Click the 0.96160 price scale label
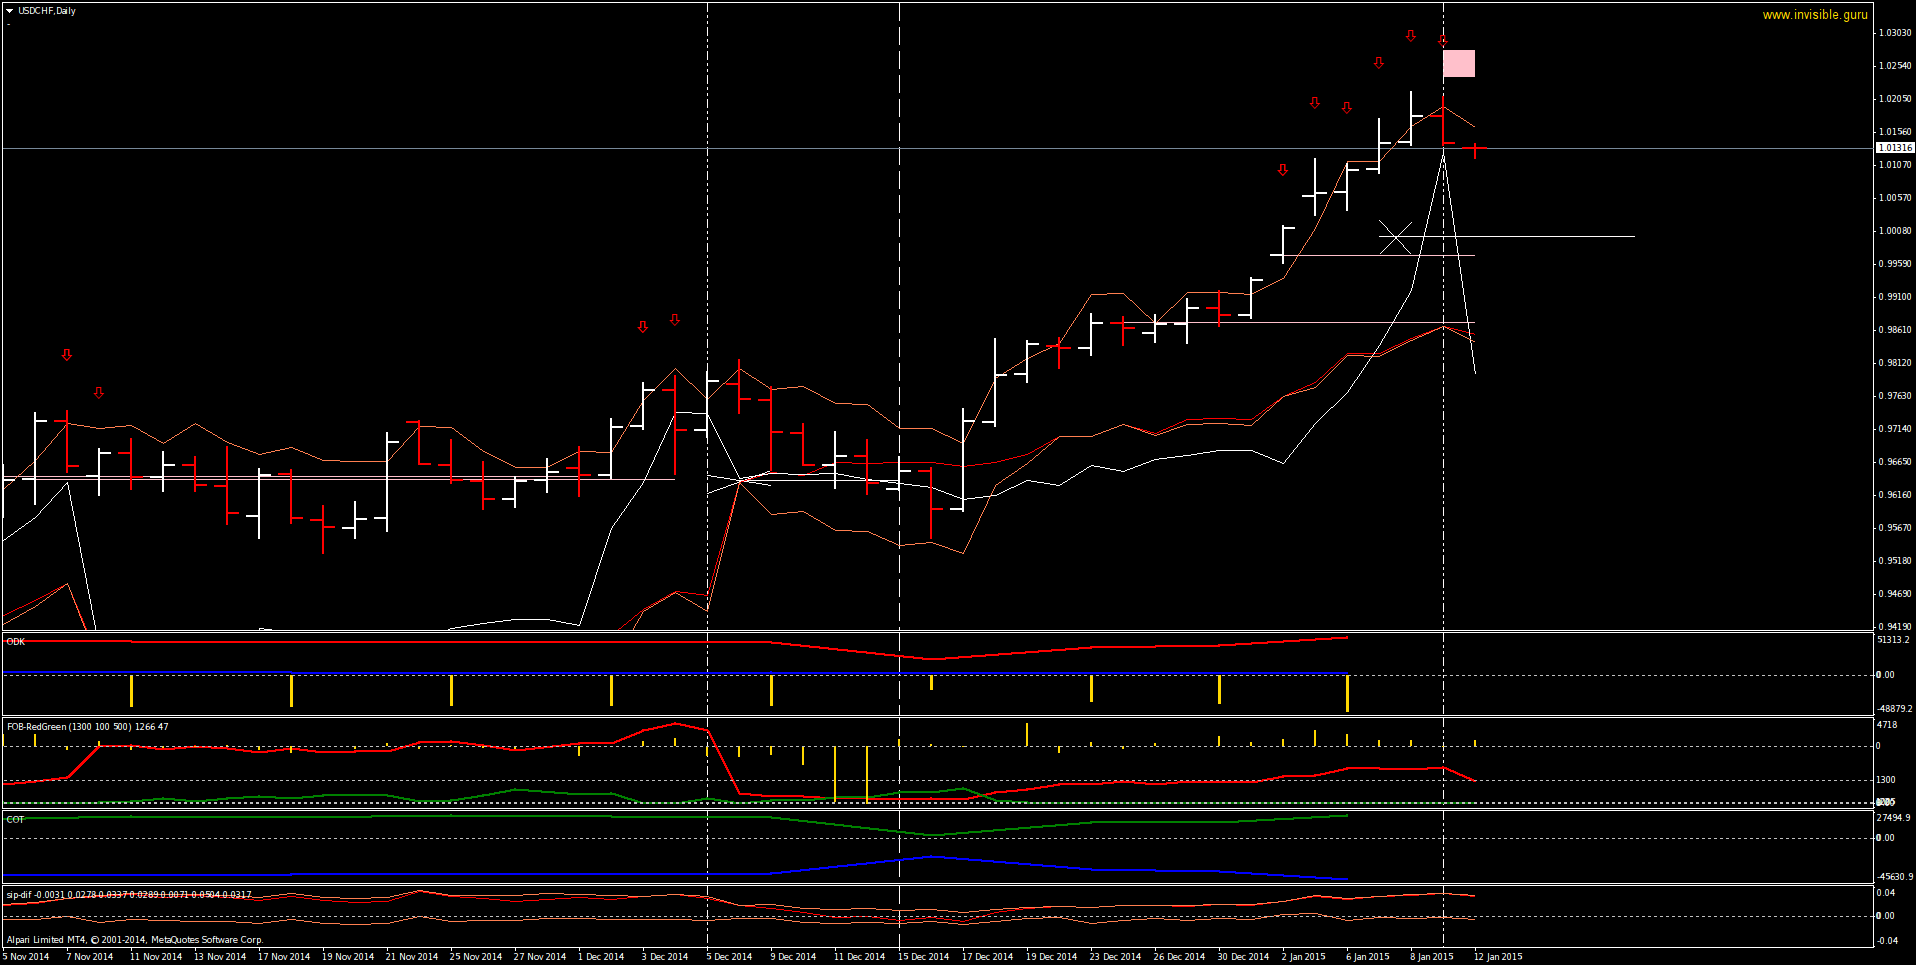The image size is (1916, 965). click(1895, 495)
